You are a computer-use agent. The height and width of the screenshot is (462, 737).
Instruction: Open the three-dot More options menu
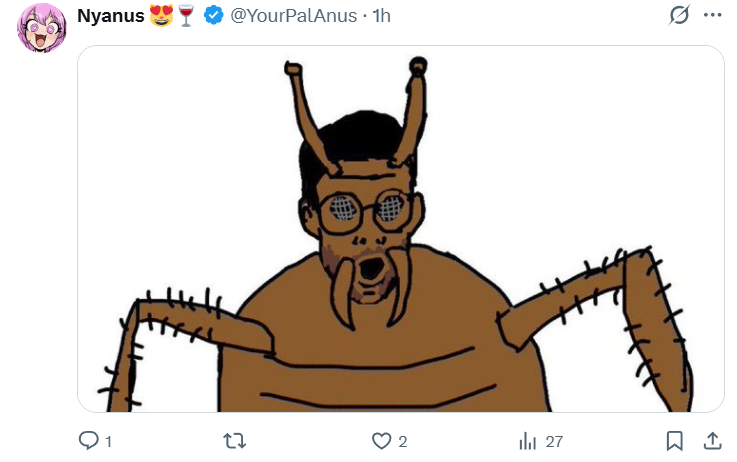coord(713,15)
